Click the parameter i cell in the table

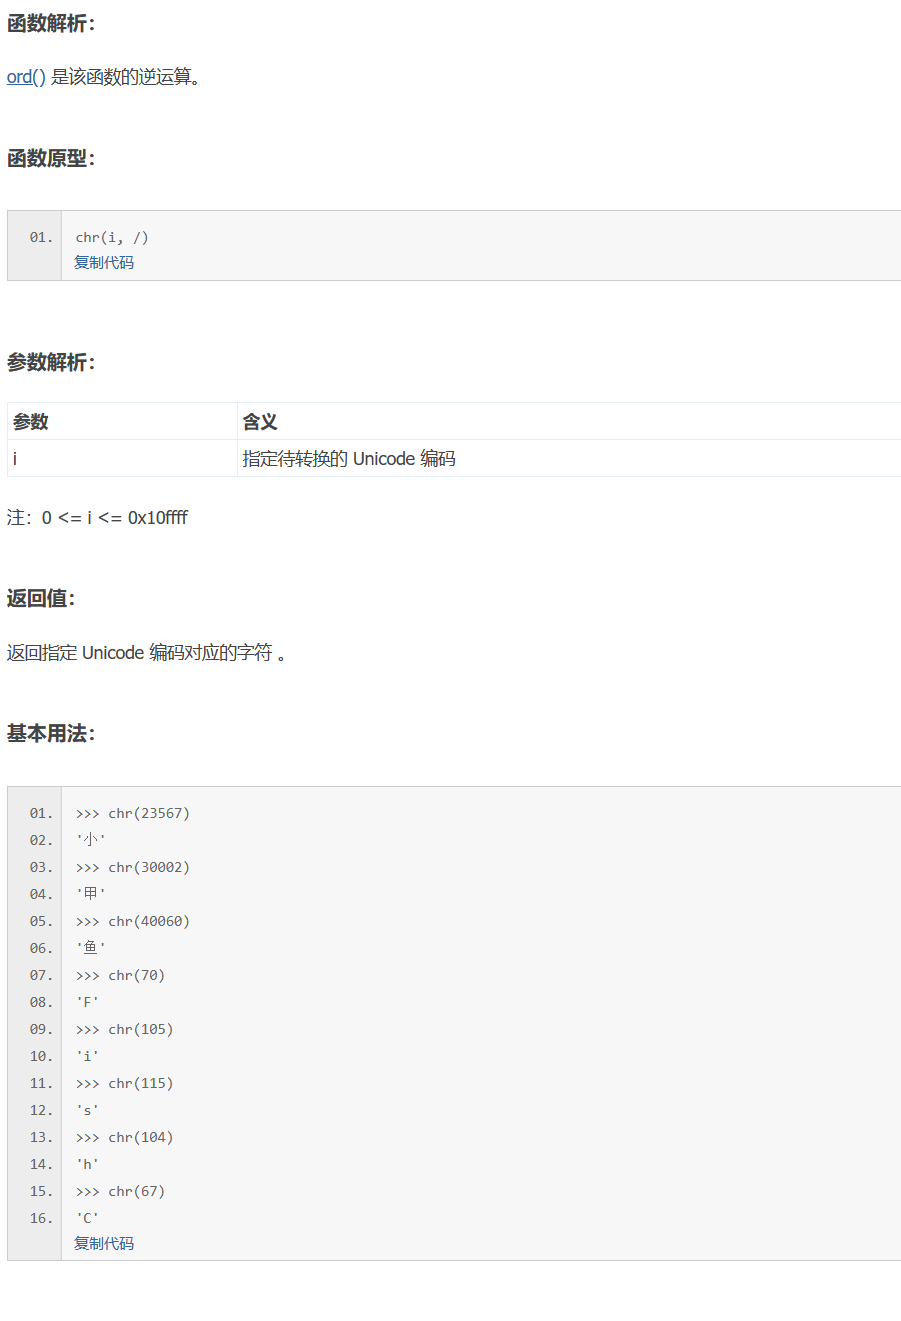click(15, 458)
